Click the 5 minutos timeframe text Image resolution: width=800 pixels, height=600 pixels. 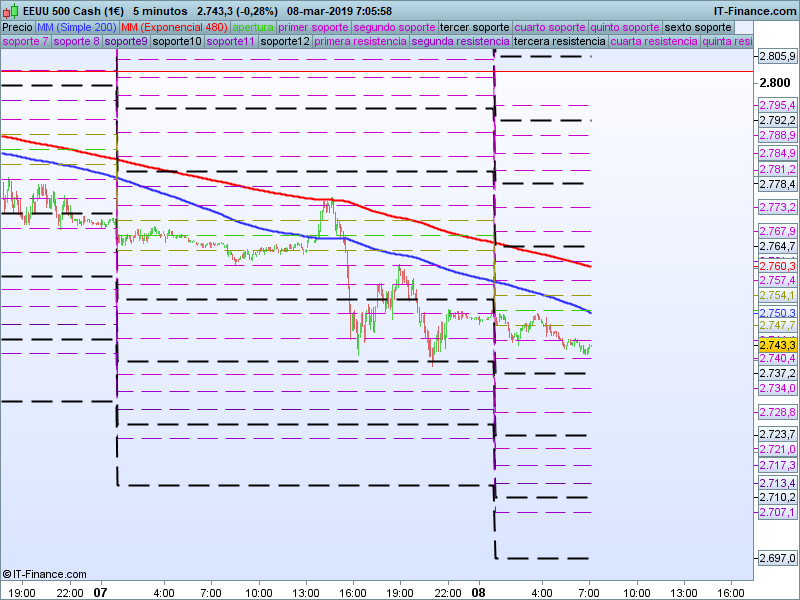(x=160, y=11)
